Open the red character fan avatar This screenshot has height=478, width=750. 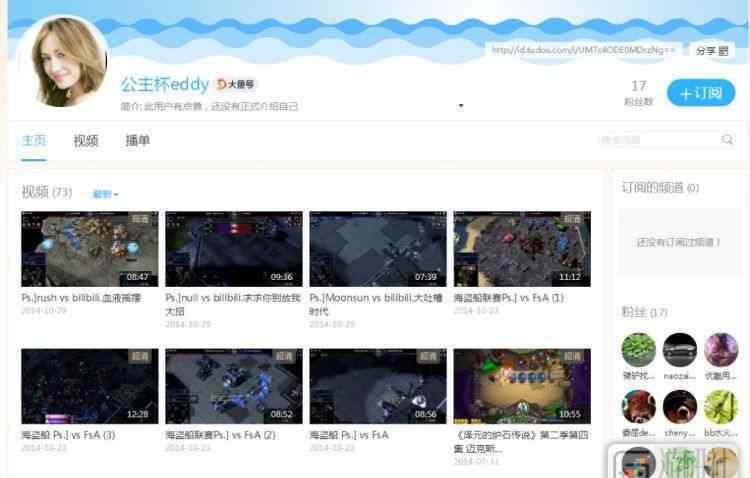point(638,407)
